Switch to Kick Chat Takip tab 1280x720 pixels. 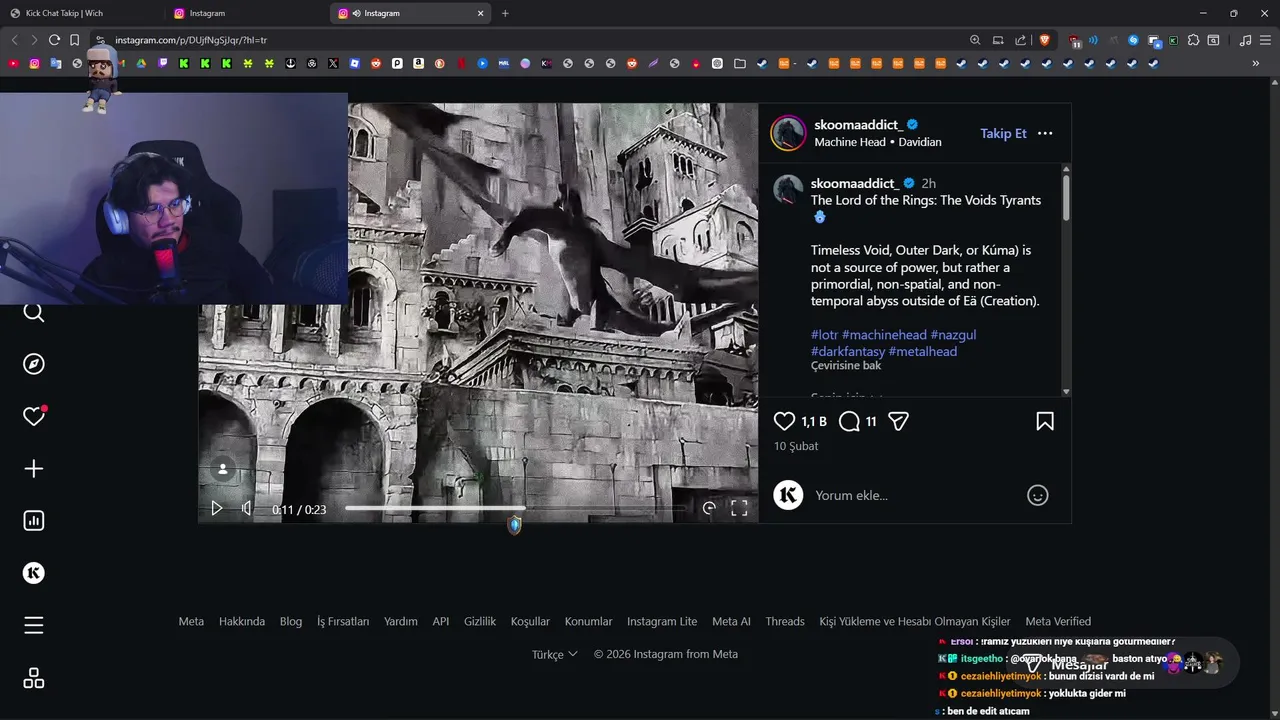(x=83, y=13)
